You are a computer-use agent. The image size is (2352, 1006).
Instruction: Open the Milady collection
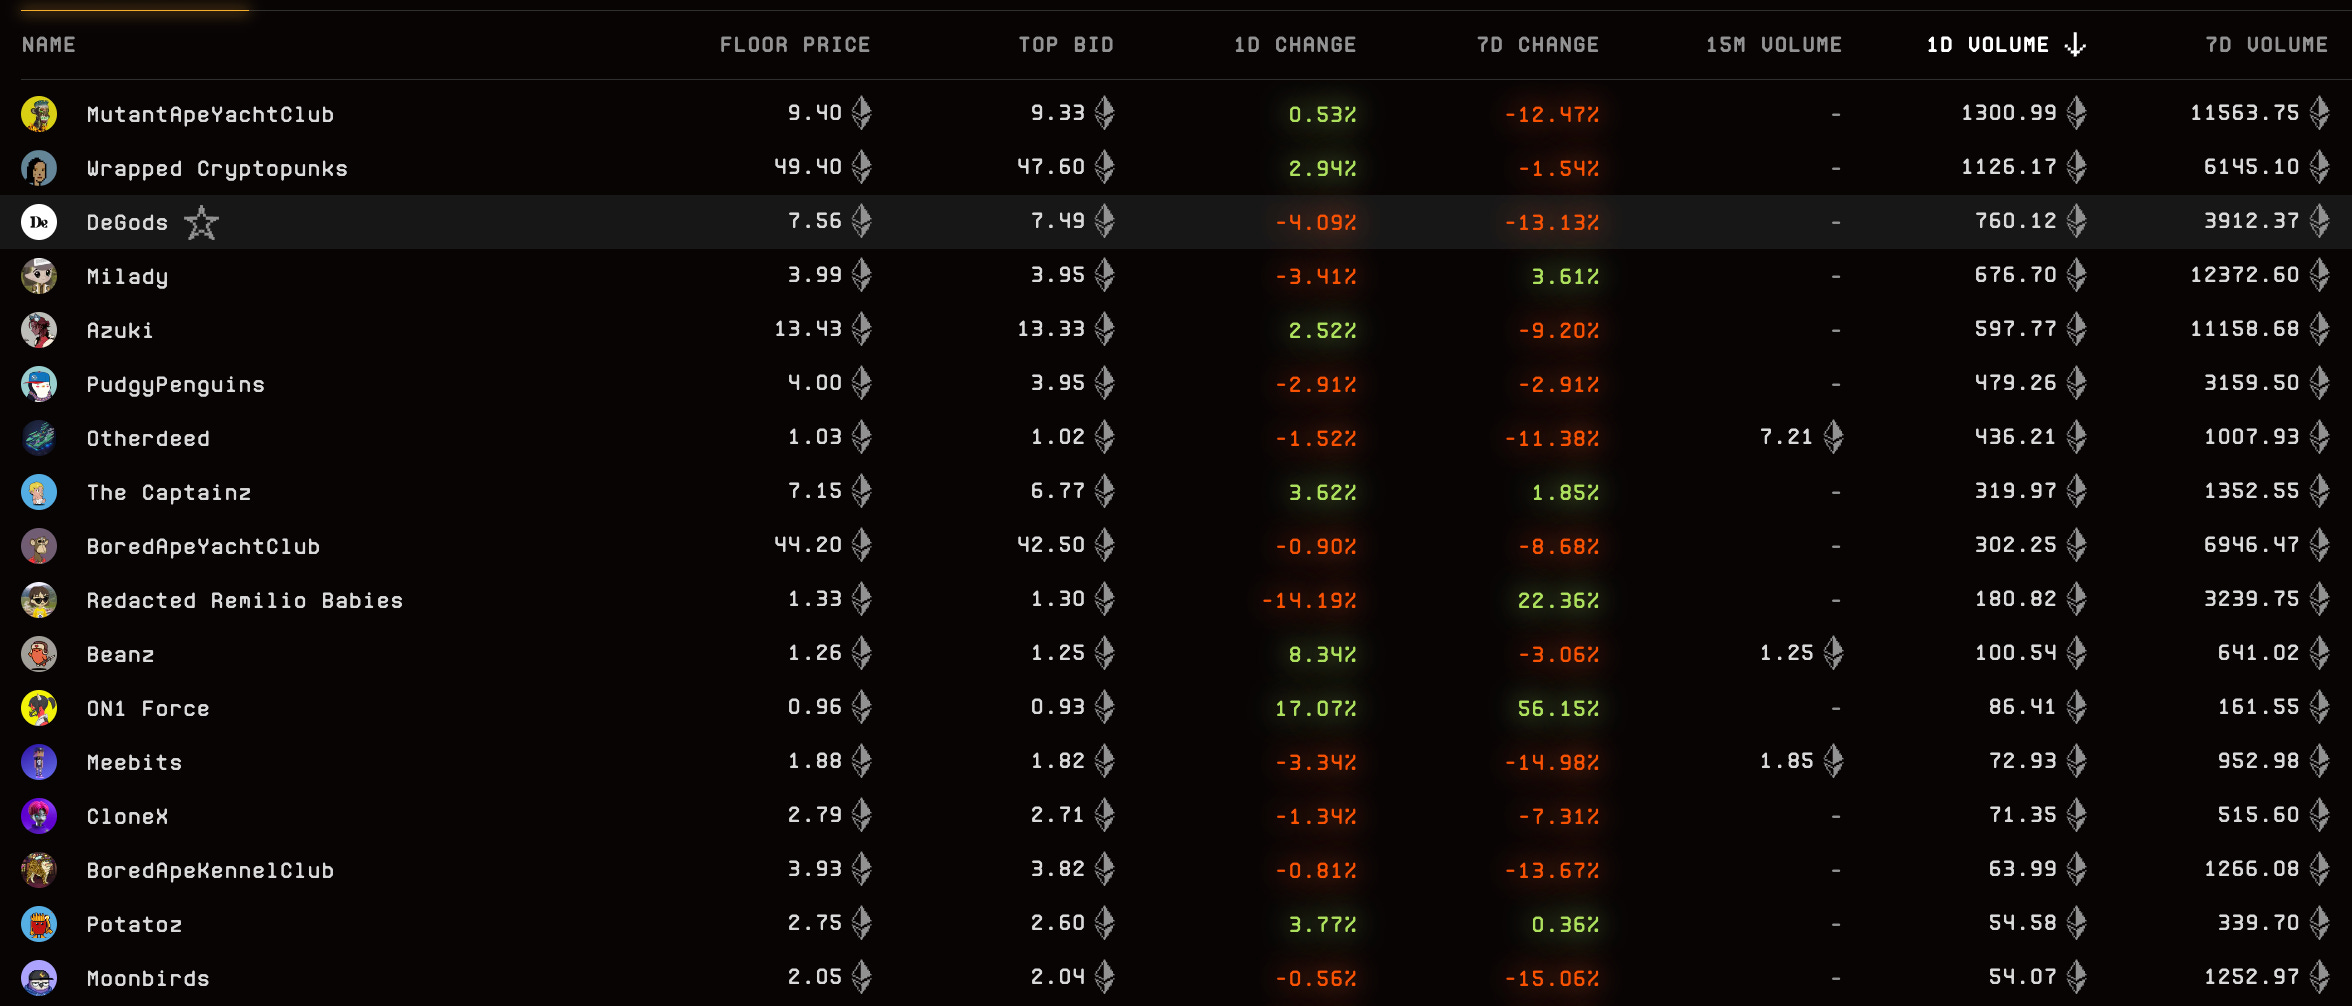pos(127,277)
